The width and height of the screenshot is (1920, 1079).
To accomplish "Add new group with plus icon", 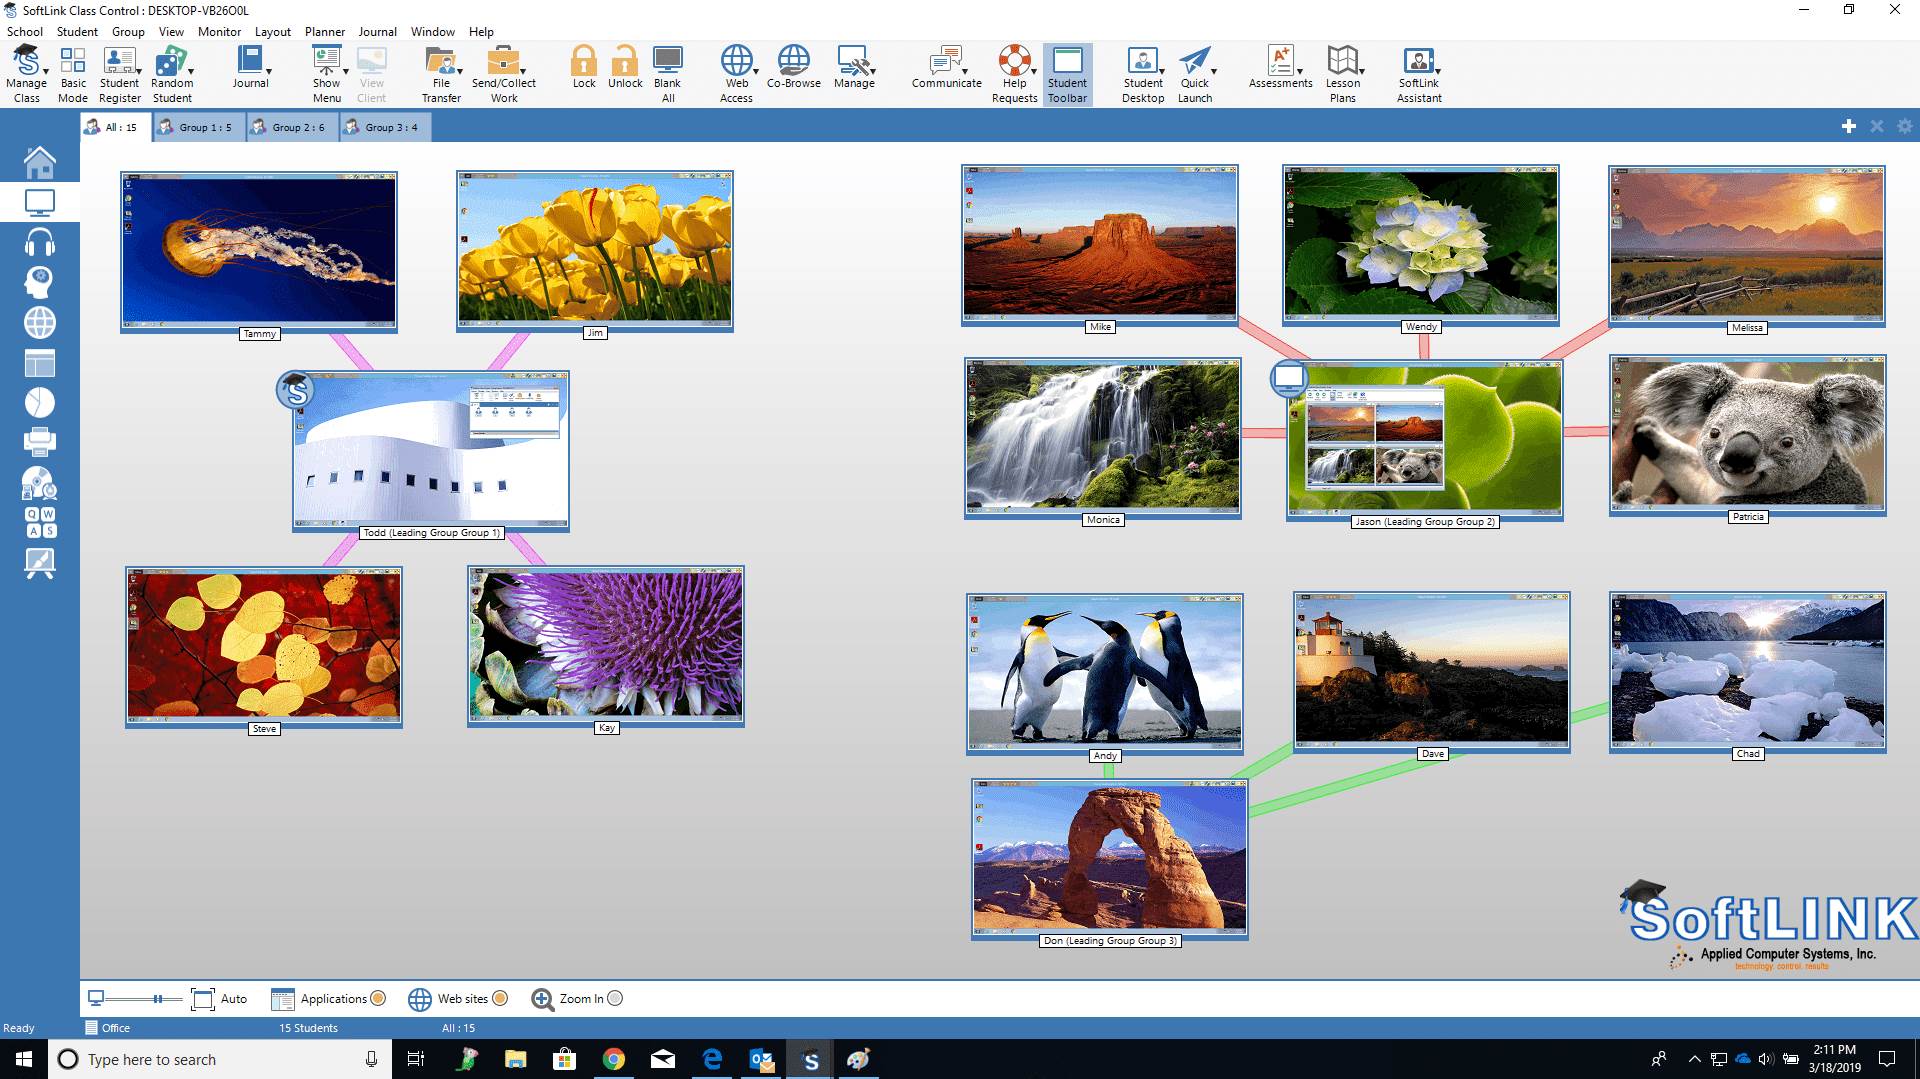I will (x=1849, y=126).
